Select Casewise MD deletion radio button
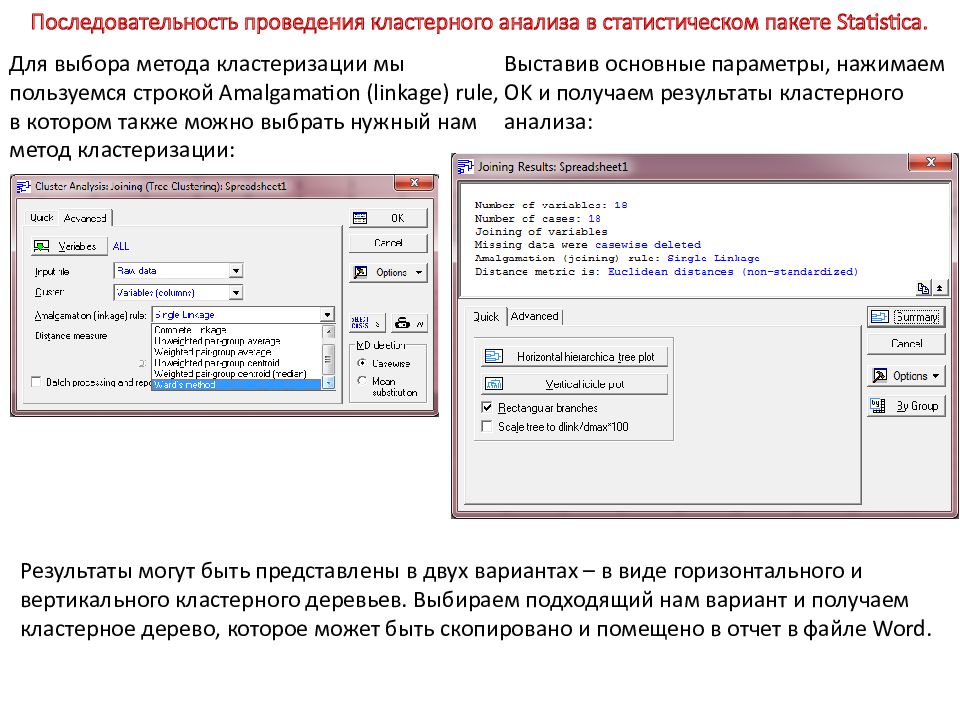 coord(362,363)
